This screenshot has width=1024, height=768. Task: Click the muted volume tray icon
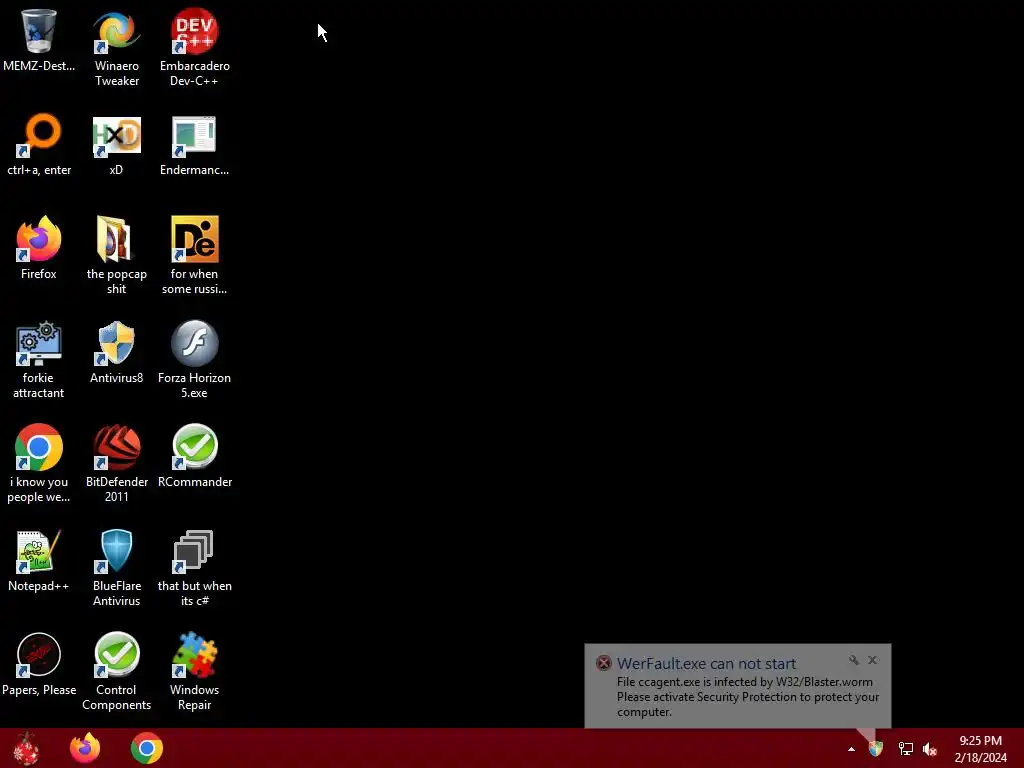(930, 749)
